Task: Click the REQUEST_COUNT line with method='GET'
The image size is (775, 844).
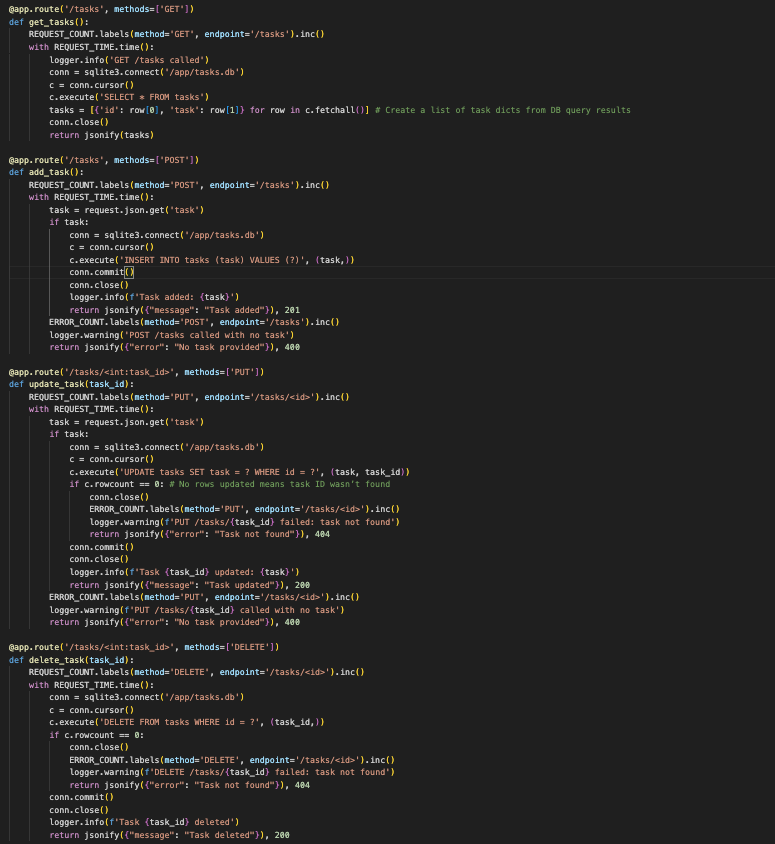Action: pos(177,34)
